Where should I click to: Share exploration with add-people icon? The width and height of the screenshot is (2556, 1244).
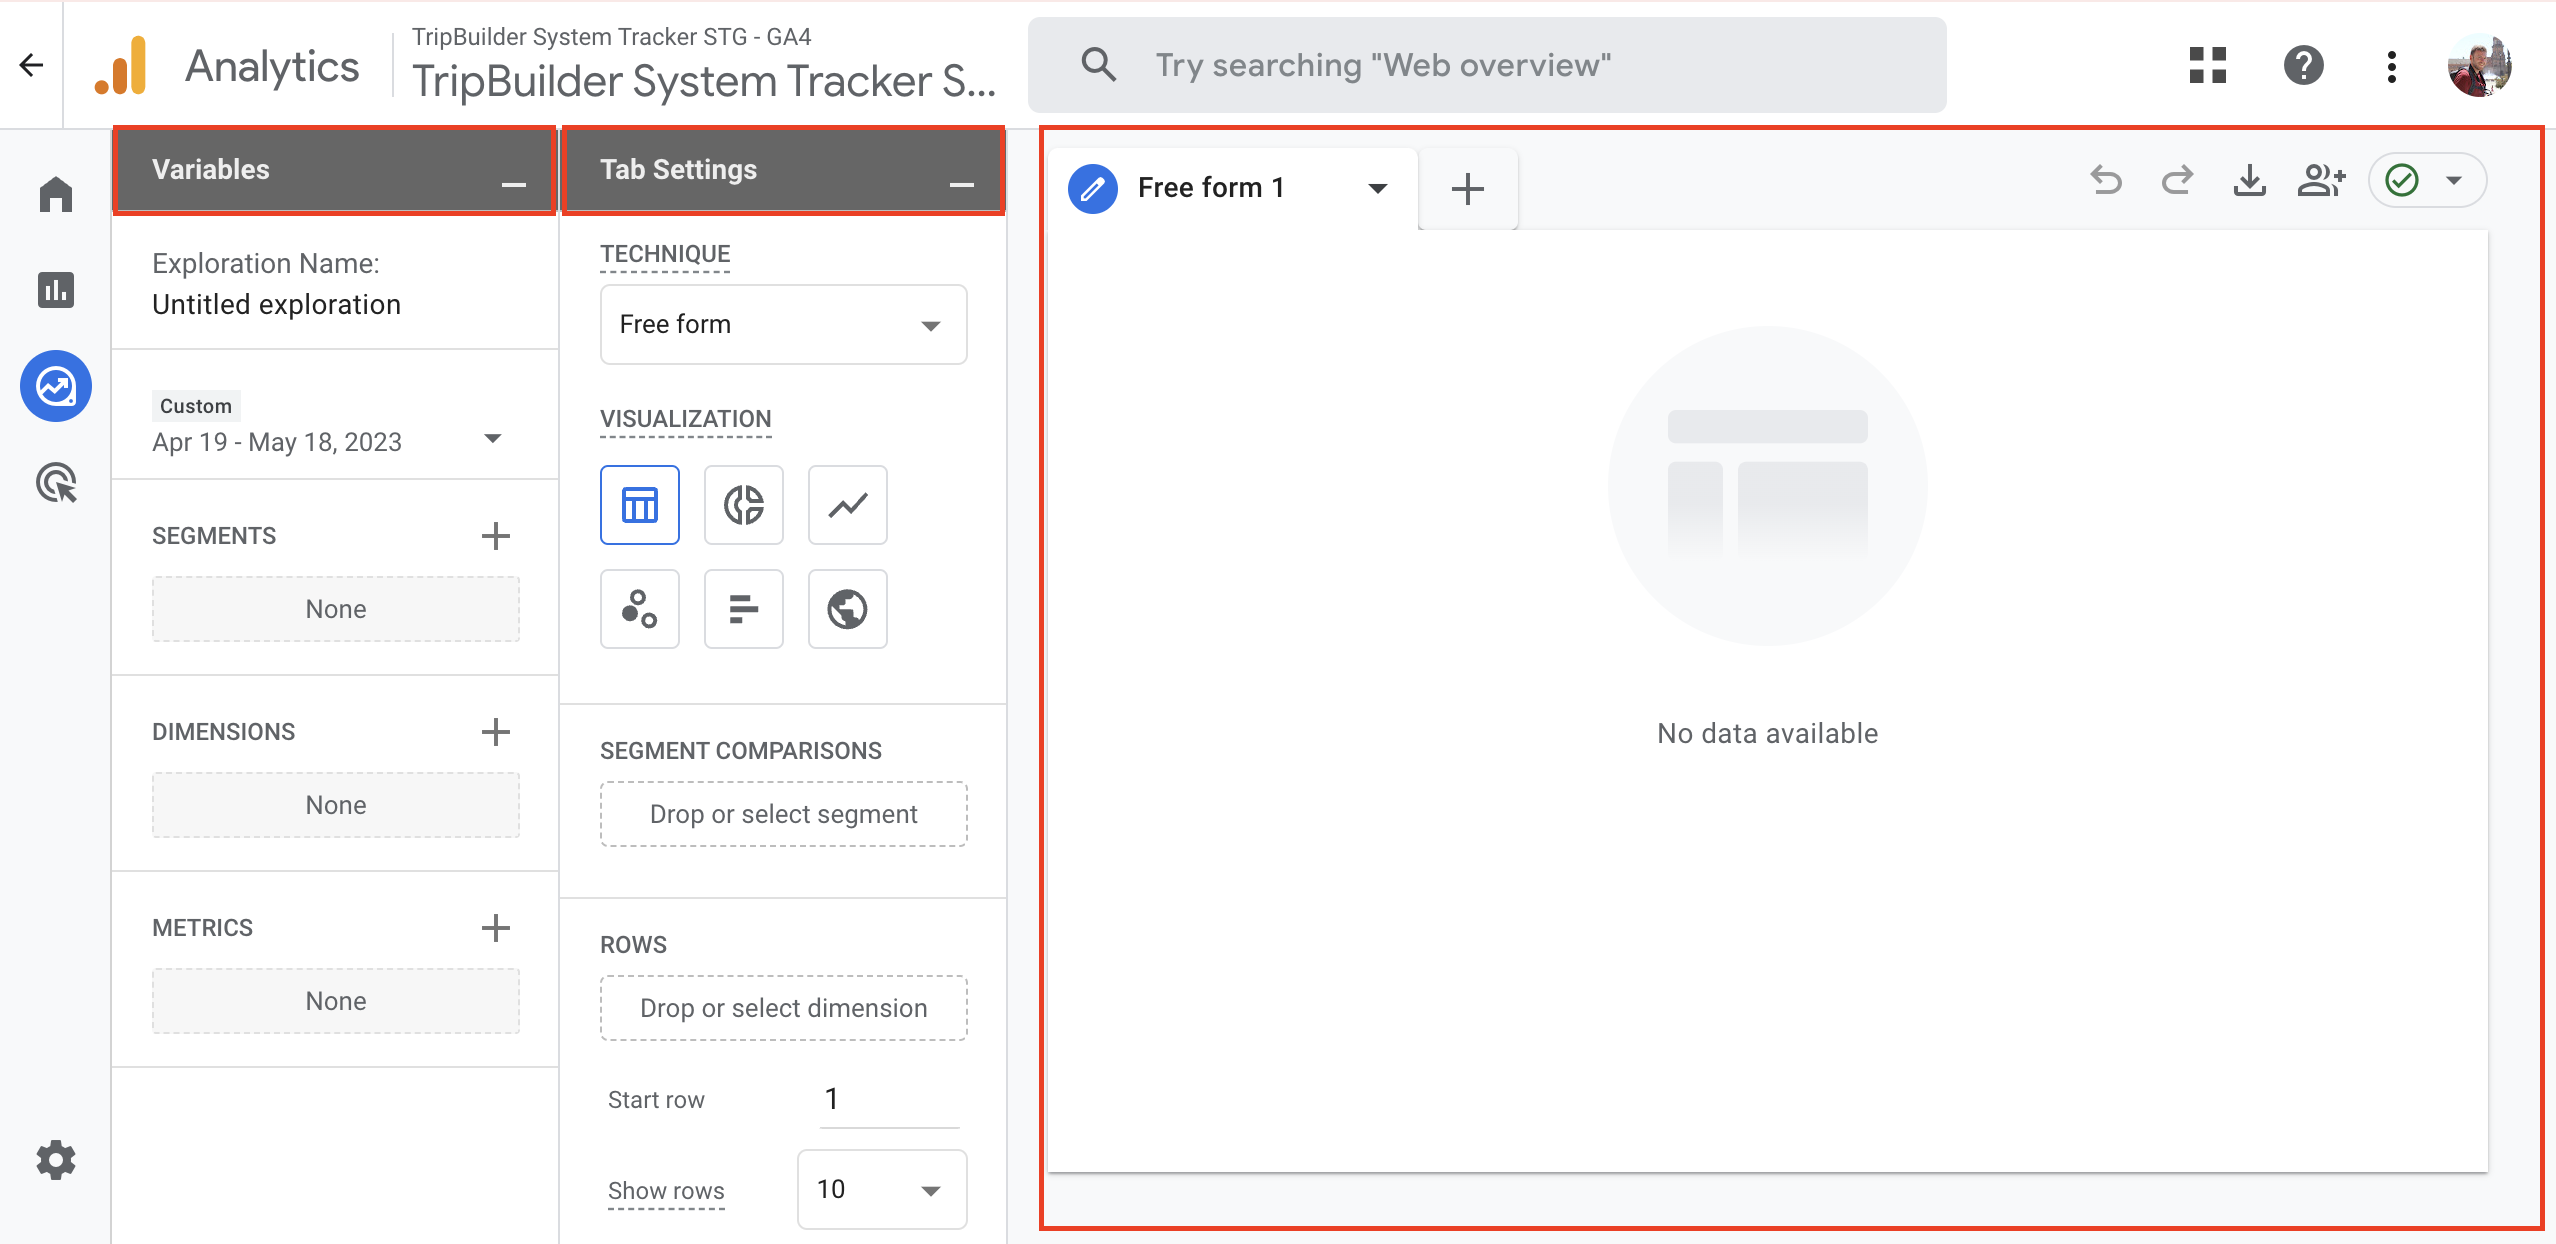2321,180
